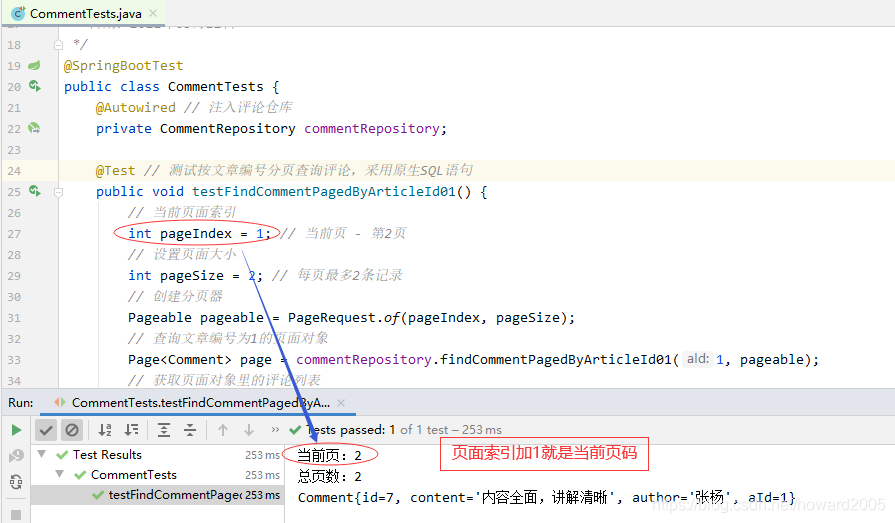Open the CommentTests.java editor tab
The width and height of the screenshot is (895, 523).
(86, 13)
